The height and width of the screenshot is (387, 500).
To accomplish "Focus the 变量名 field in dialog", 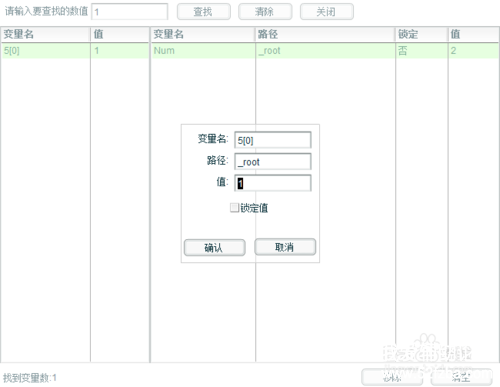I will click(x=273, y=140).
